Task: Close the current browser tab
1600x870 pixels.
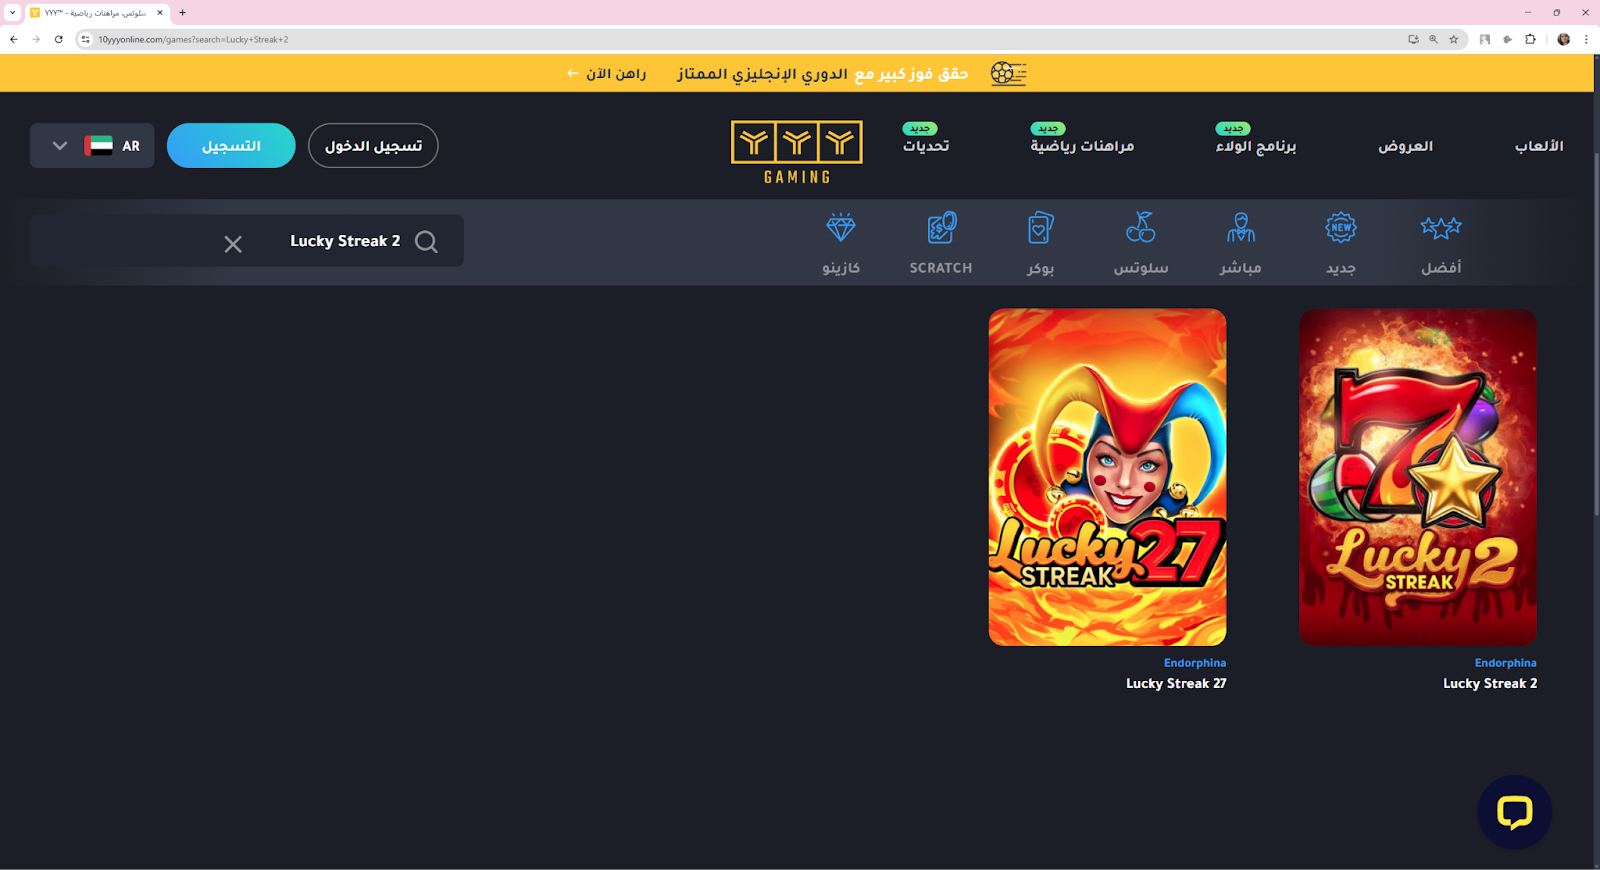Action: pyautogui.click(x=160, y=13)
